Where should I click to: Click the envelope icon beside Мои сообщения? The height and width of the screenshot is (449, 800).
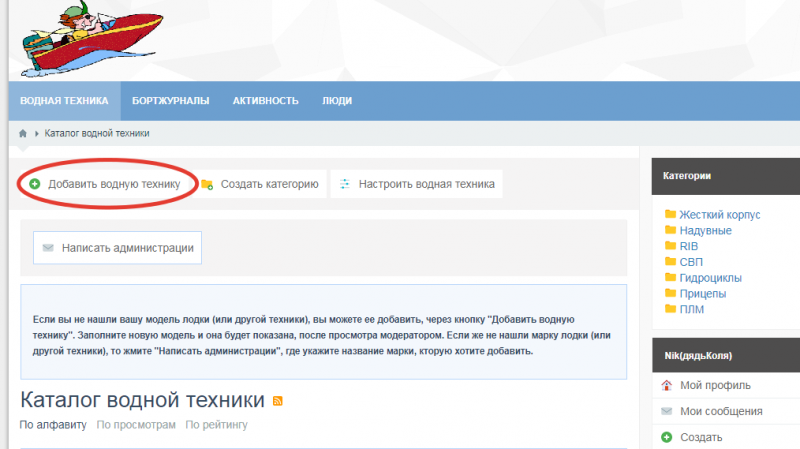click(667, 411)
